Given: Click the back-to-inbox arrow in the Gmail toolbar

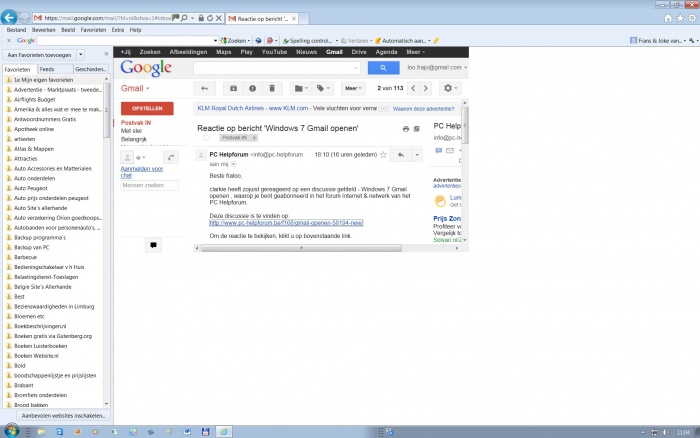Looking at the screenshot, I should tap(204, 88).
